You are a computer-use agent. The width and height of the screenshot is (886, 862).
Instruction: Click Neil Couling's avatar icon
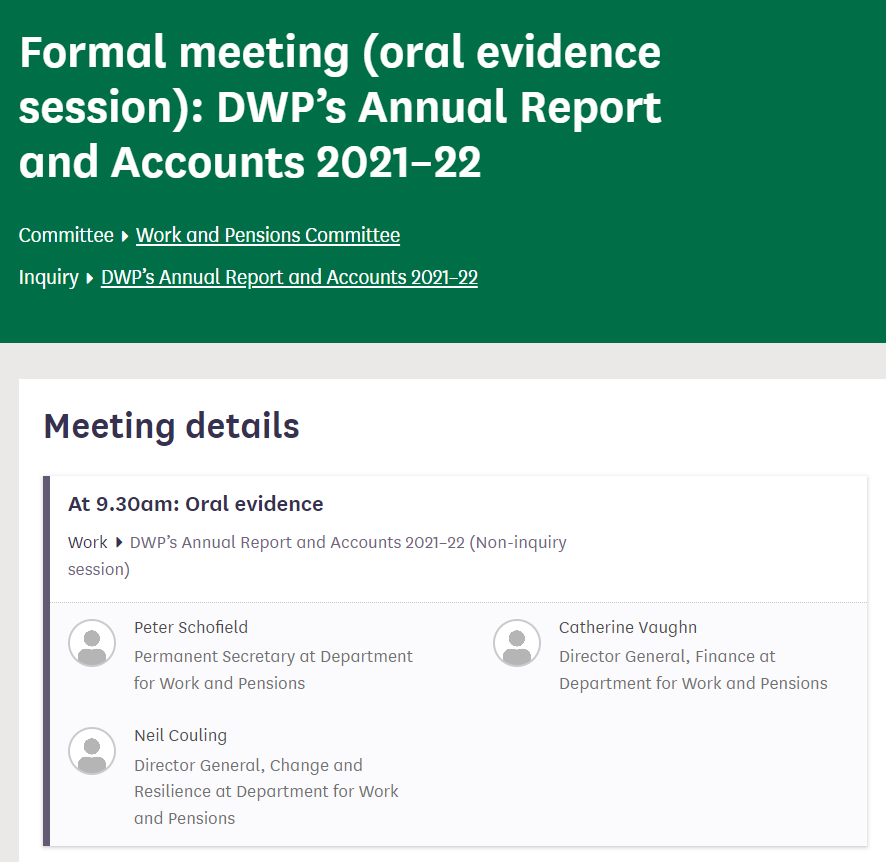[x=92, y=751]
